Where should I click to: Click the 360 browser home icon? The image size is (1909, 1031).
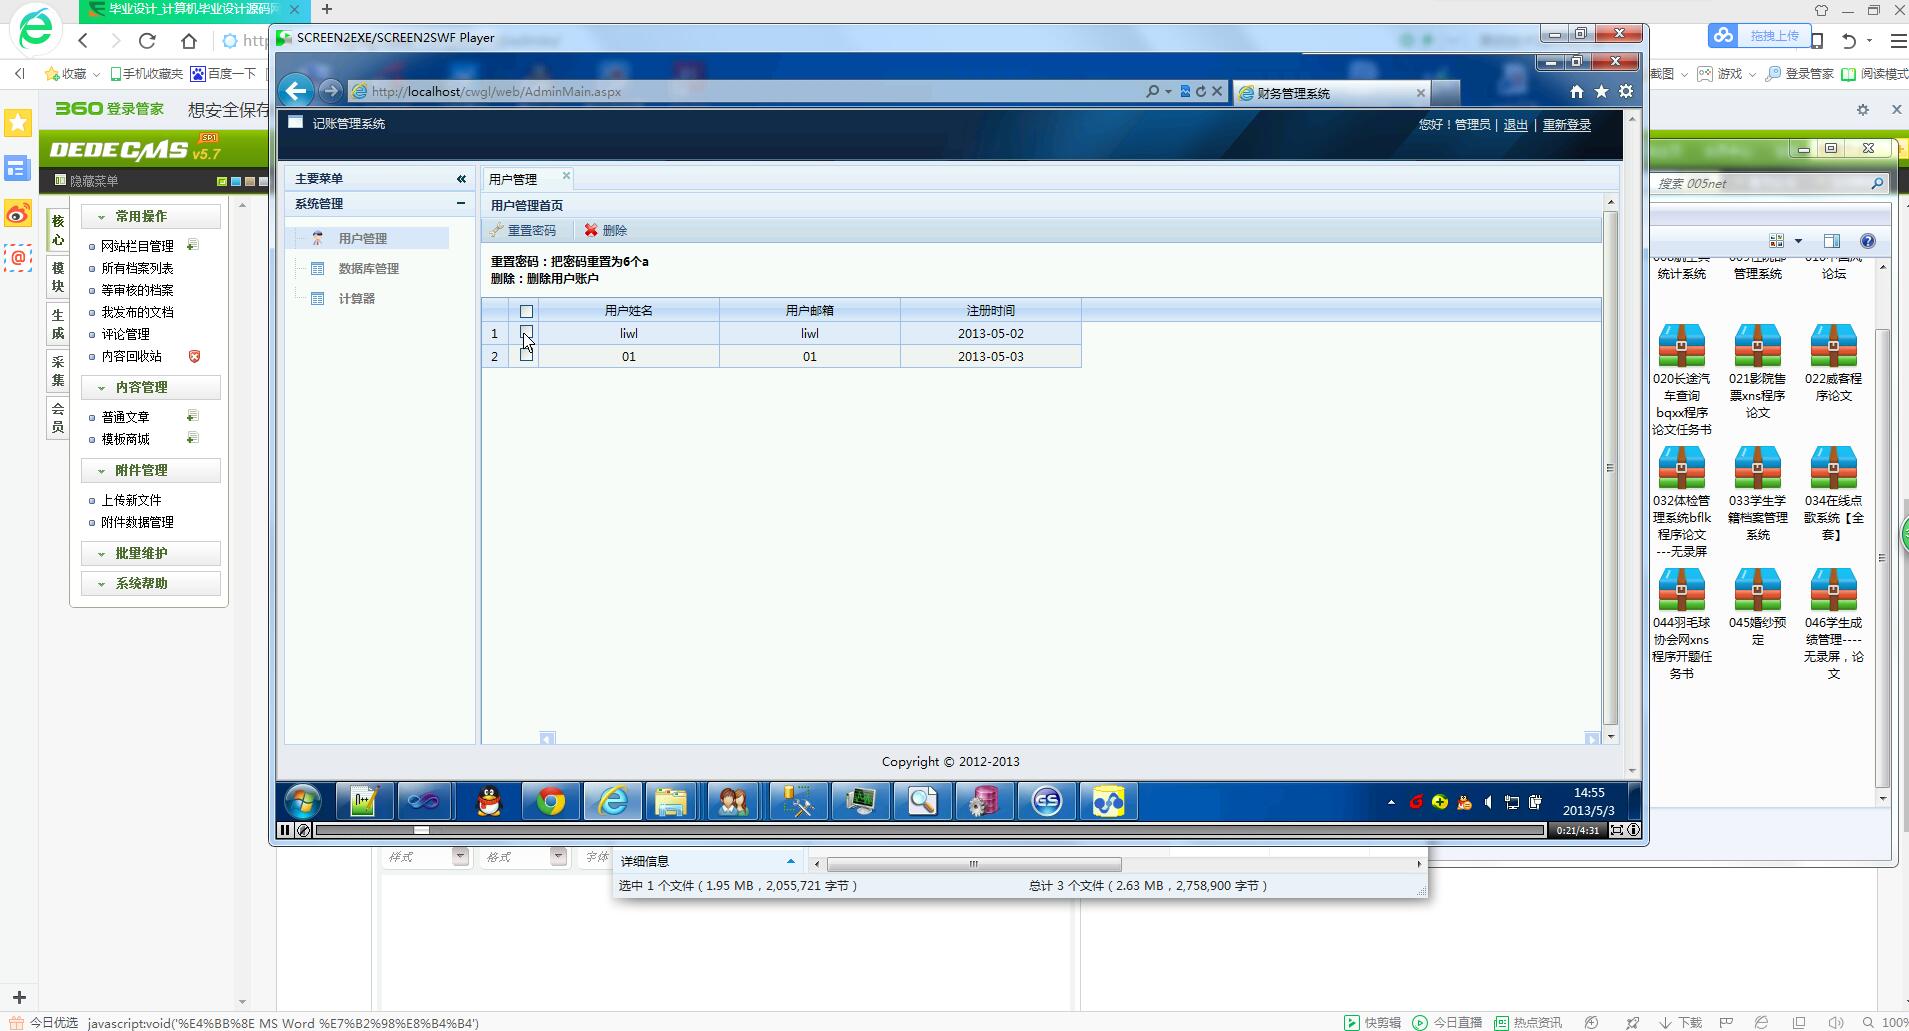[x=189, y=41]
